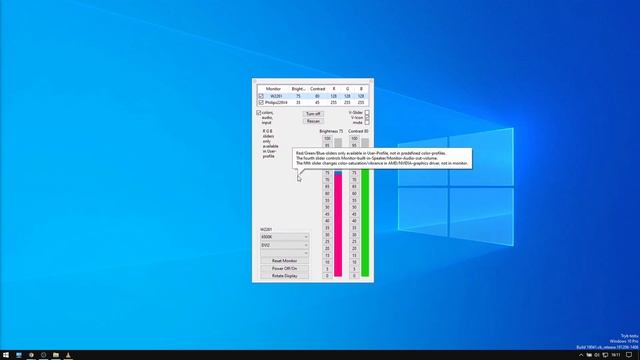
Task: Set brightness to 0 with step button
Action: pos(327,276)
